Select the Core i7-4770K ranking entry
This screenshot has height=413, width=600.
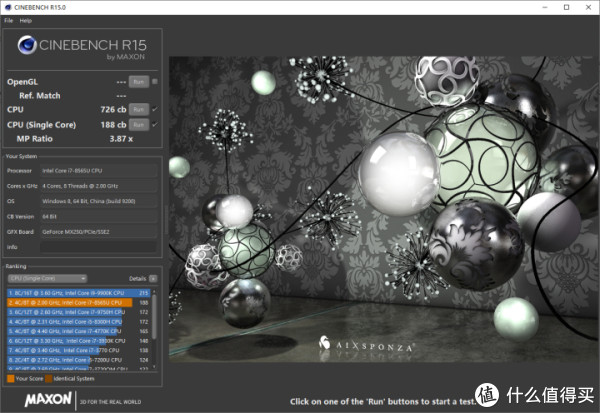(78, 331)
